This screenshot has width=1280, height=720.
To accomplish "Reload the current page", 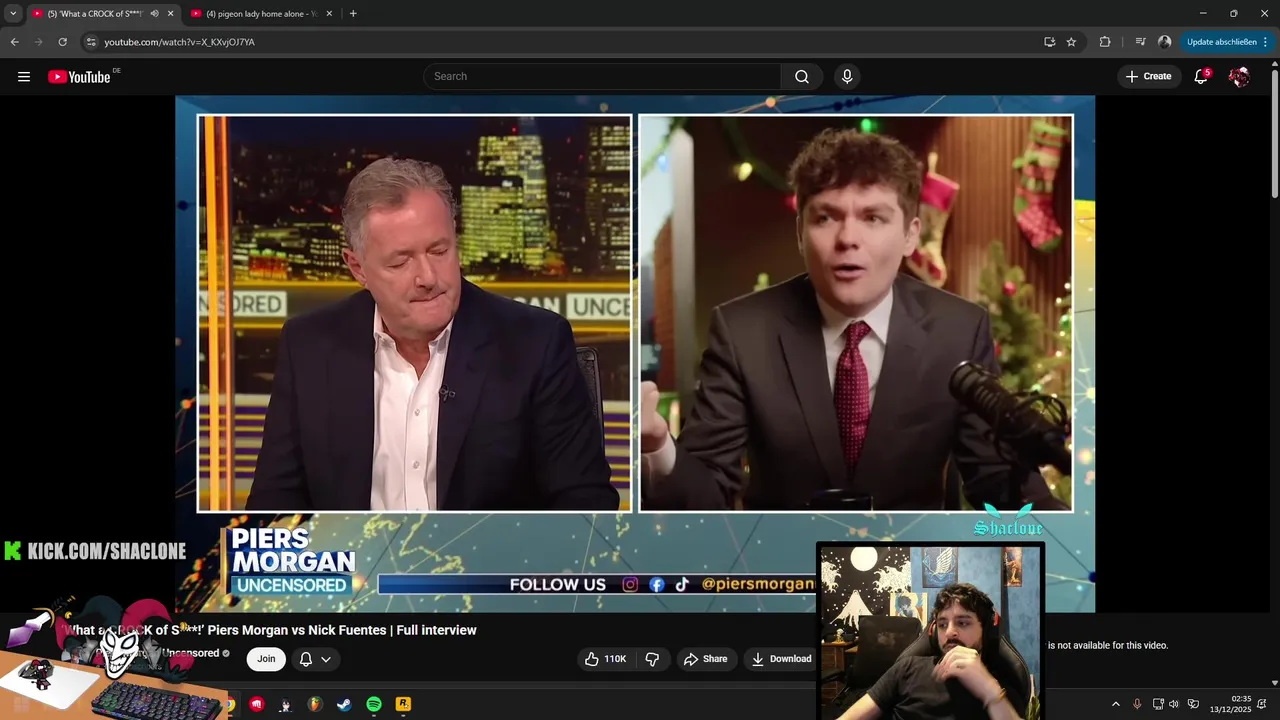I will (x=62, y=42).
